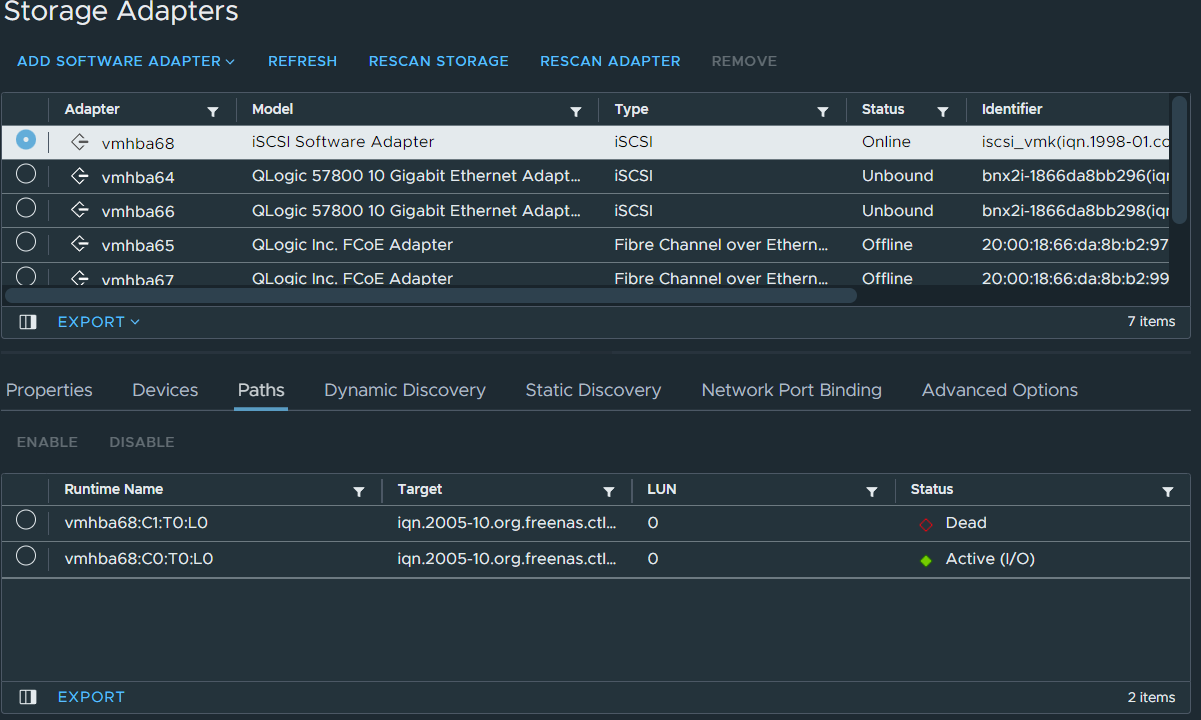Click RESCAN ADAPTER button

pyautogui.click(x=610, y=61)
